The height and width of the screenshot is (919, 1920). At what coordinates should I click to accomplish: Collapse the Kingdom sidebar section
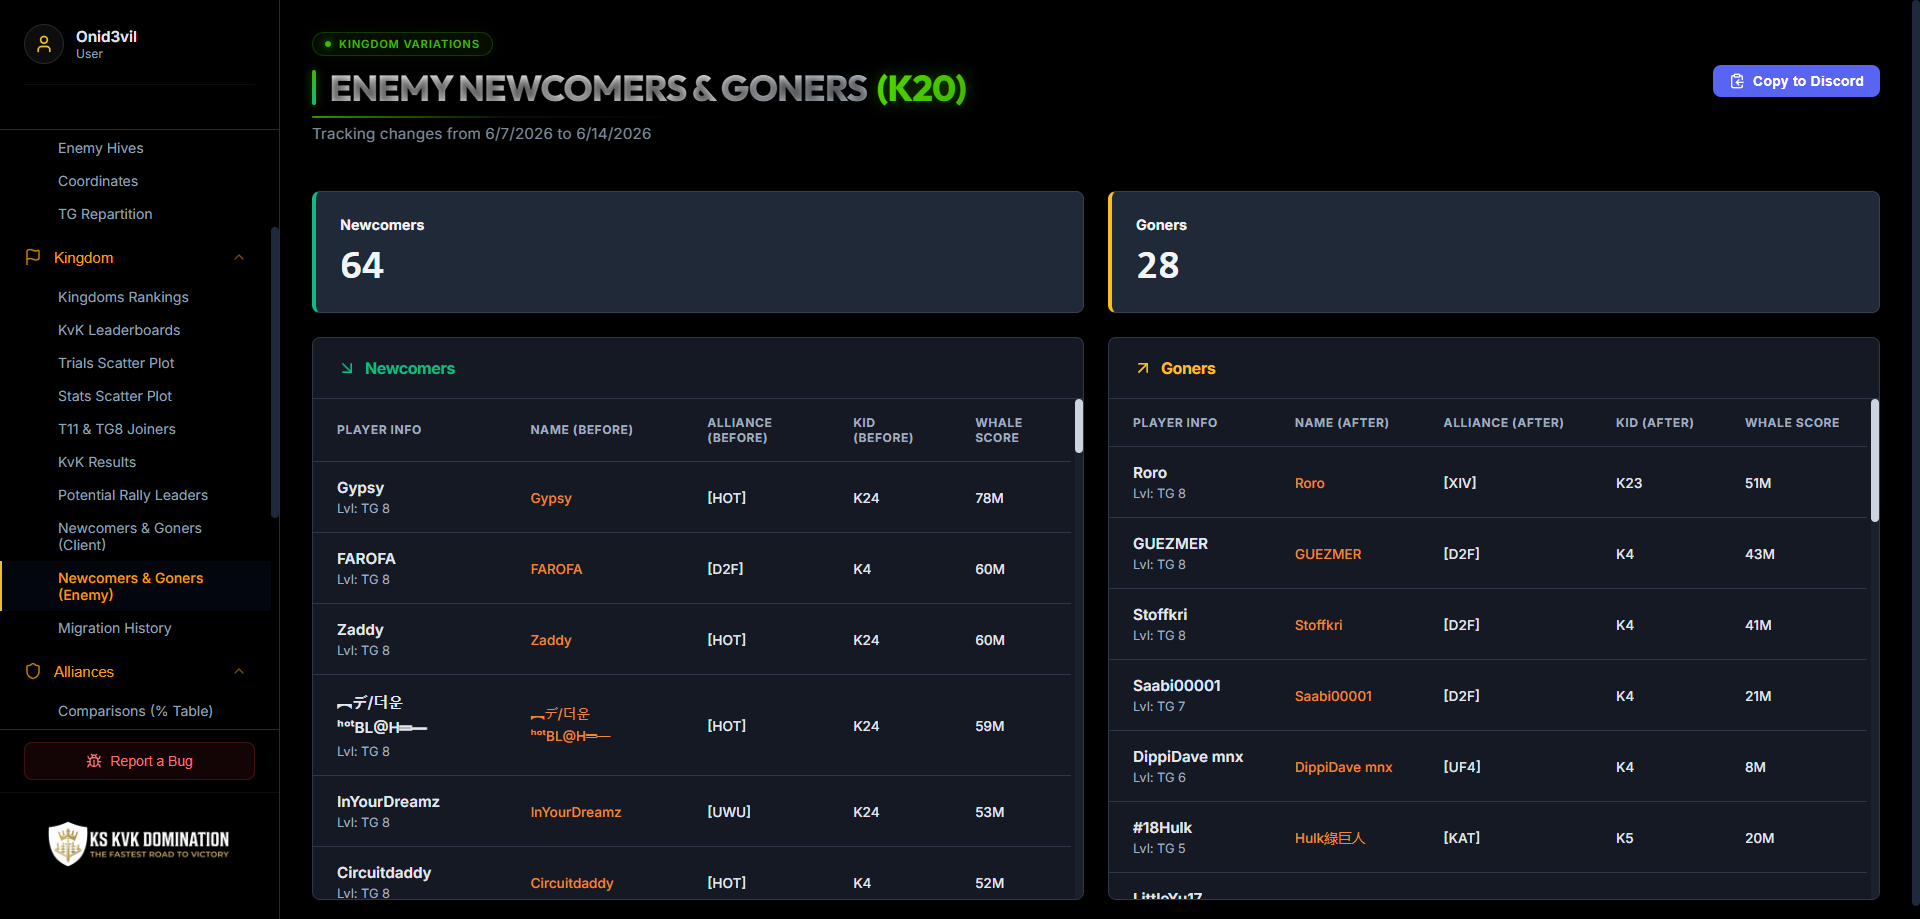coord(239,257)
